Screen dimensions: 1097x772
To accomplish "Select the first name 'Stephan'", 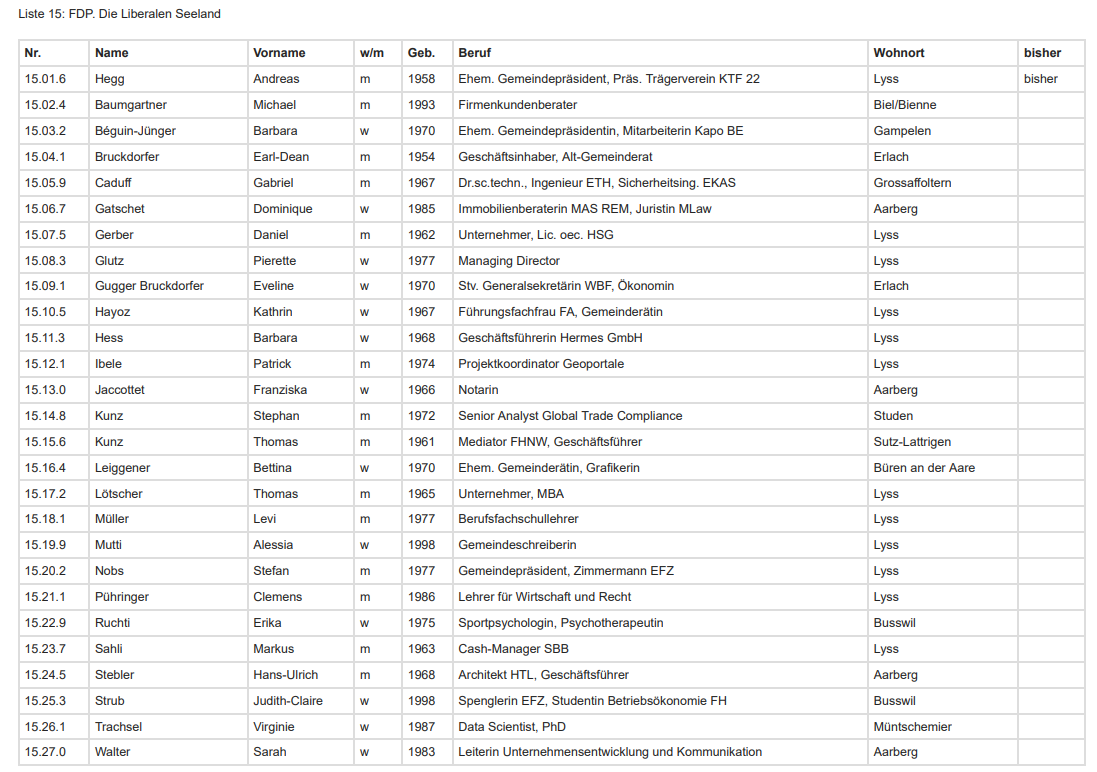I will point(276,416).
